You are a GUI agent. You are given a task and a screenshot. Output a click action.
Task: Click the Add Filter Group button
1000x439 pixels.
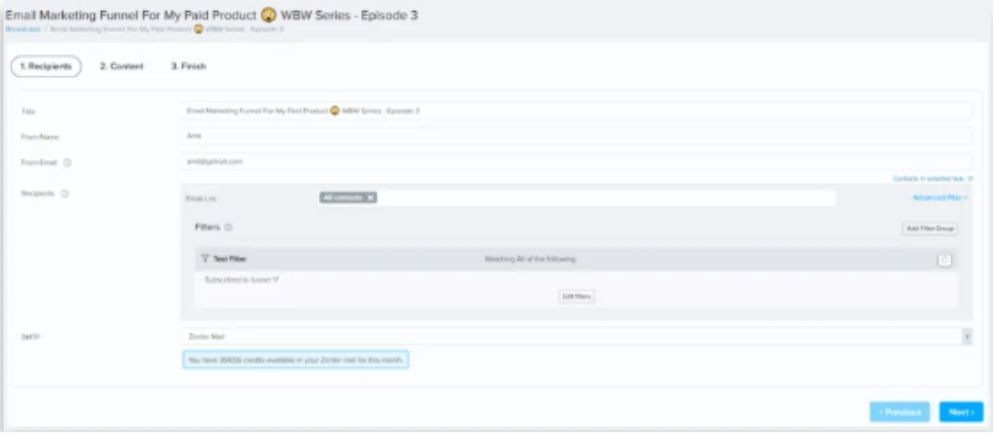tap(929, 228)
